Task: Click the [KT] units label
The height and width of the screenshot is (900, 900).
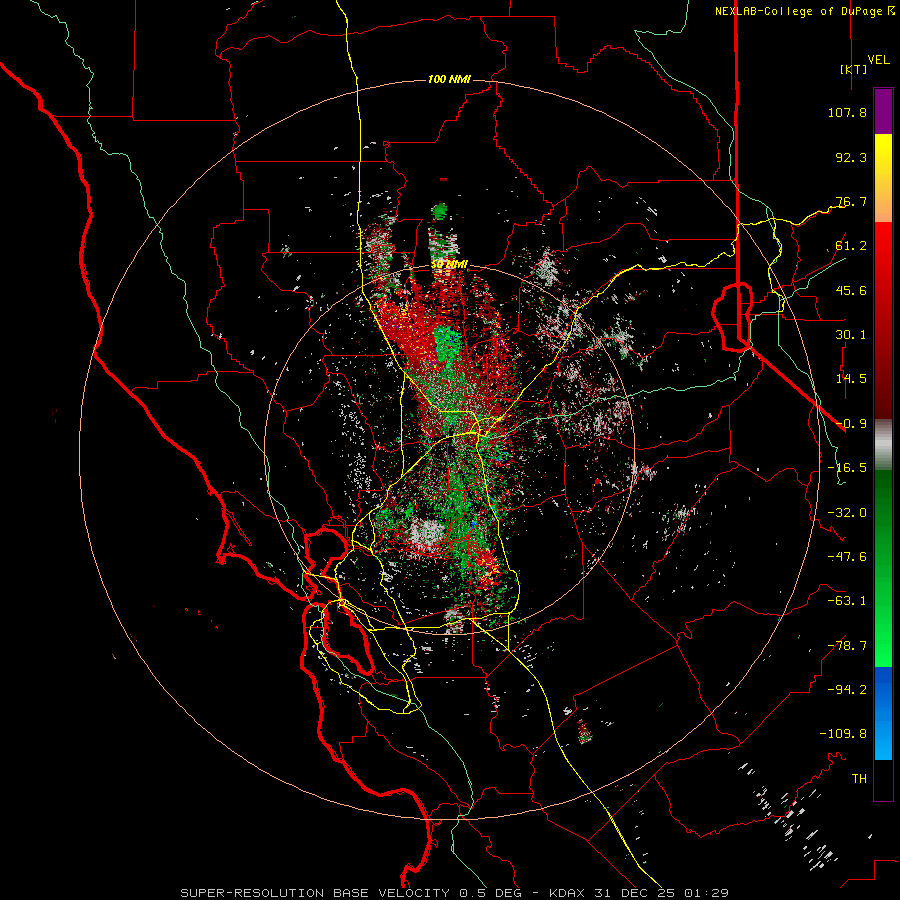Action: 854,69
